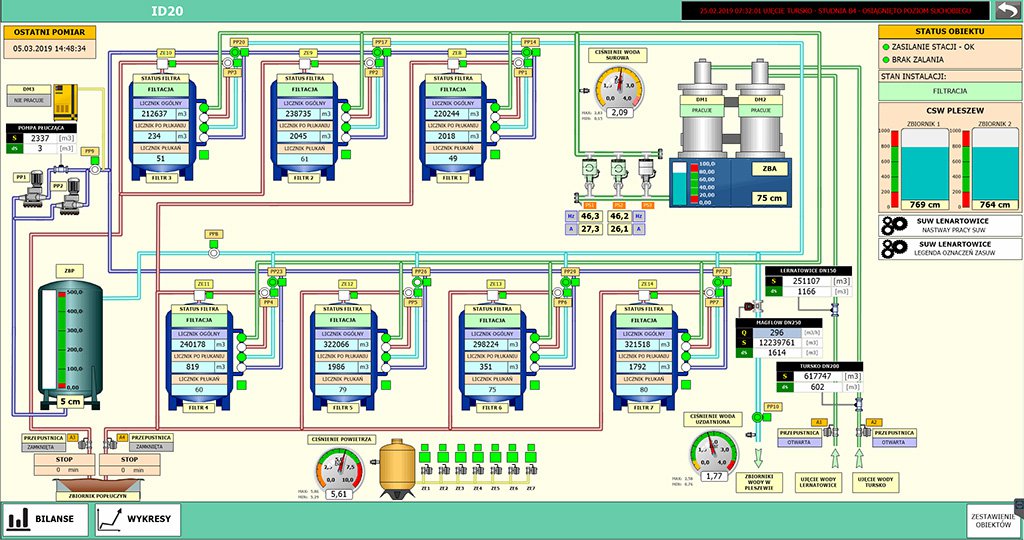Click gear icon beside Legenda oznaczeń
Viewport: 1024px width, 540px height.
[894, 249]
